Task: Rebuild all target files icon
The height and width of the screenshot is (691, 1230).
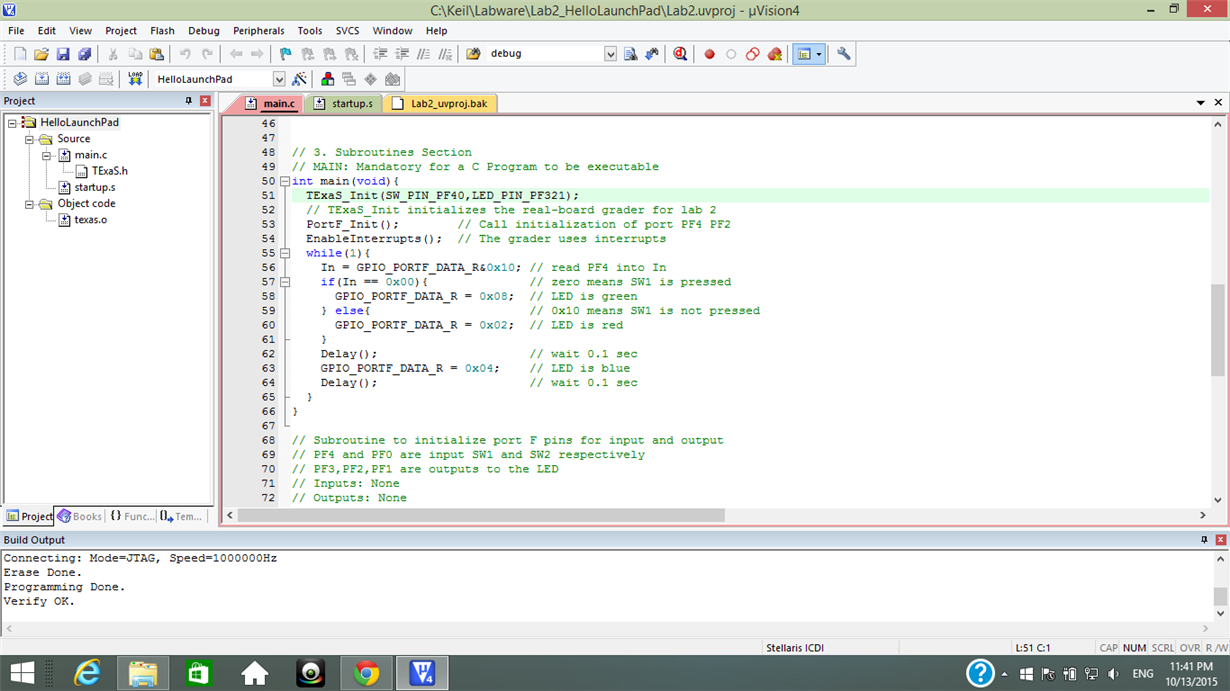Action: click(x=63, y=79)
